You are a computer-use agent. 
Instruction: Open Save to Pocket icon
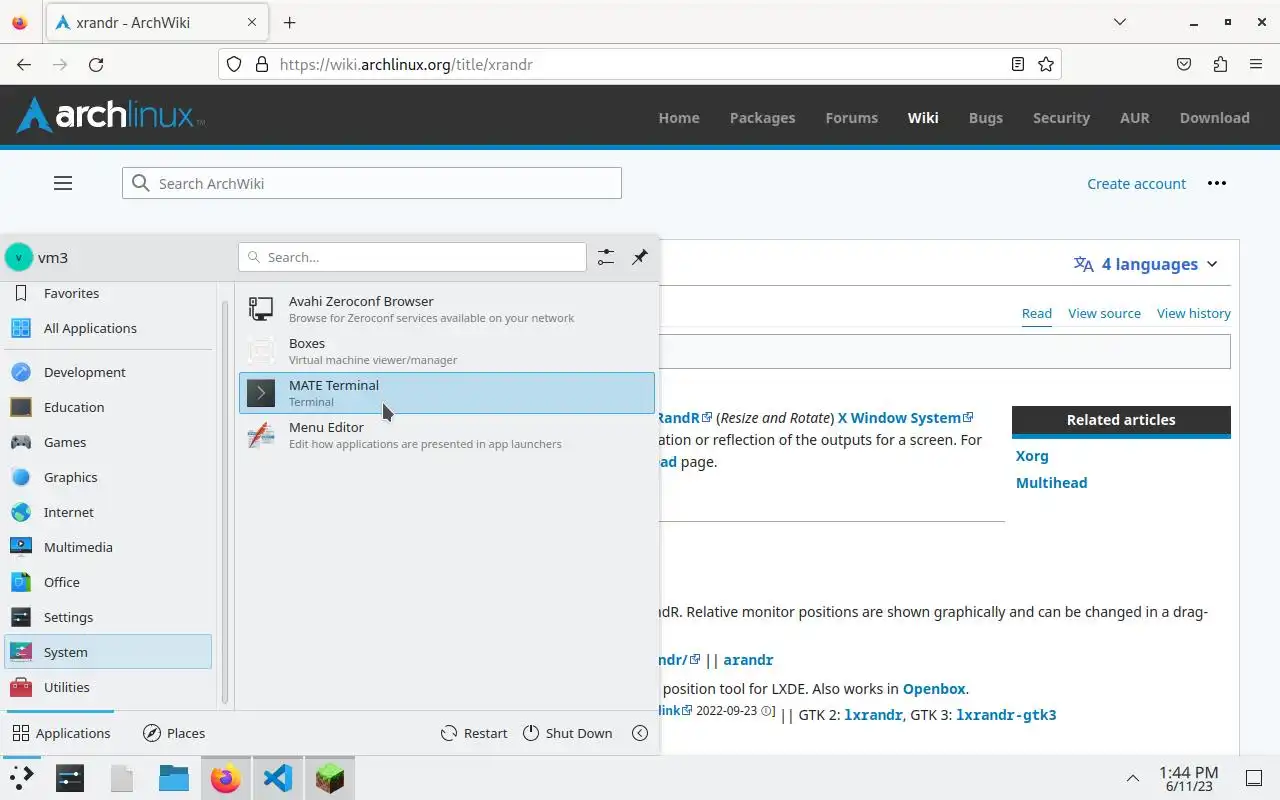[x=1184, y=64]
